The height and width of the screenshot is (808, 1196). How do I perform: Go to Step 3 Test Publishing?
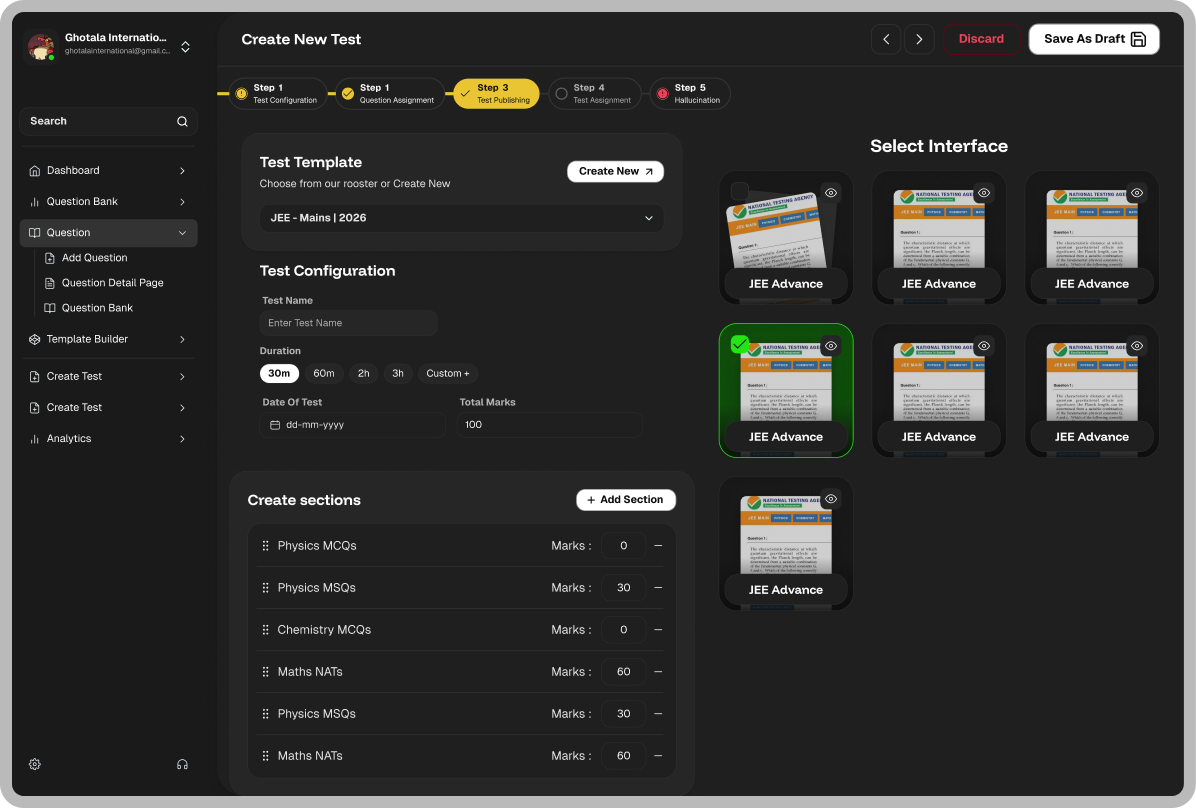click(x=497, y=94)
